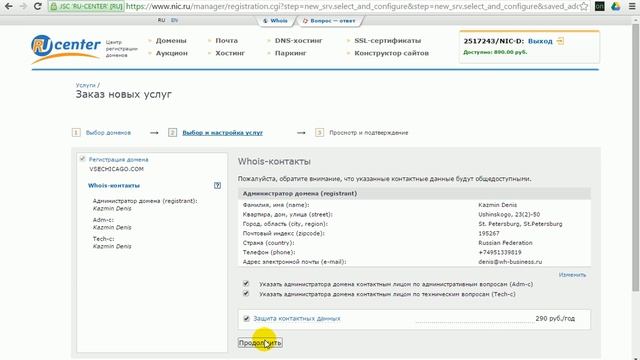Toggle the Tech-c contact checkbox

tap(246, 293)
